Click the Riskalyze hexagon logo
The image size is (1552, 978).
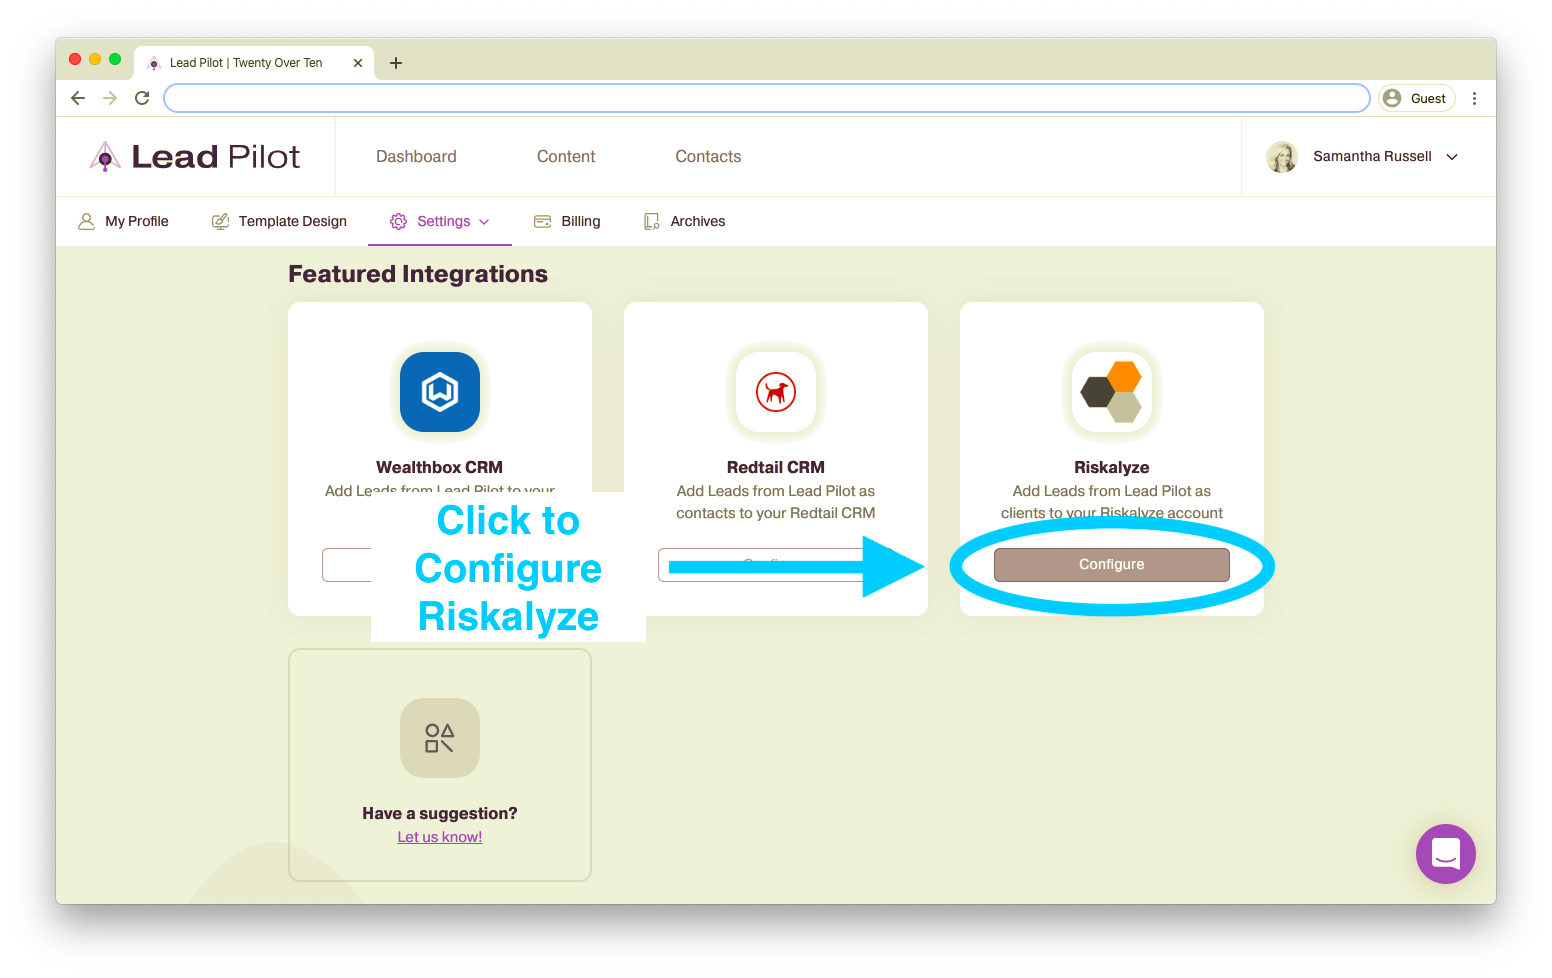pos(1112,392)
